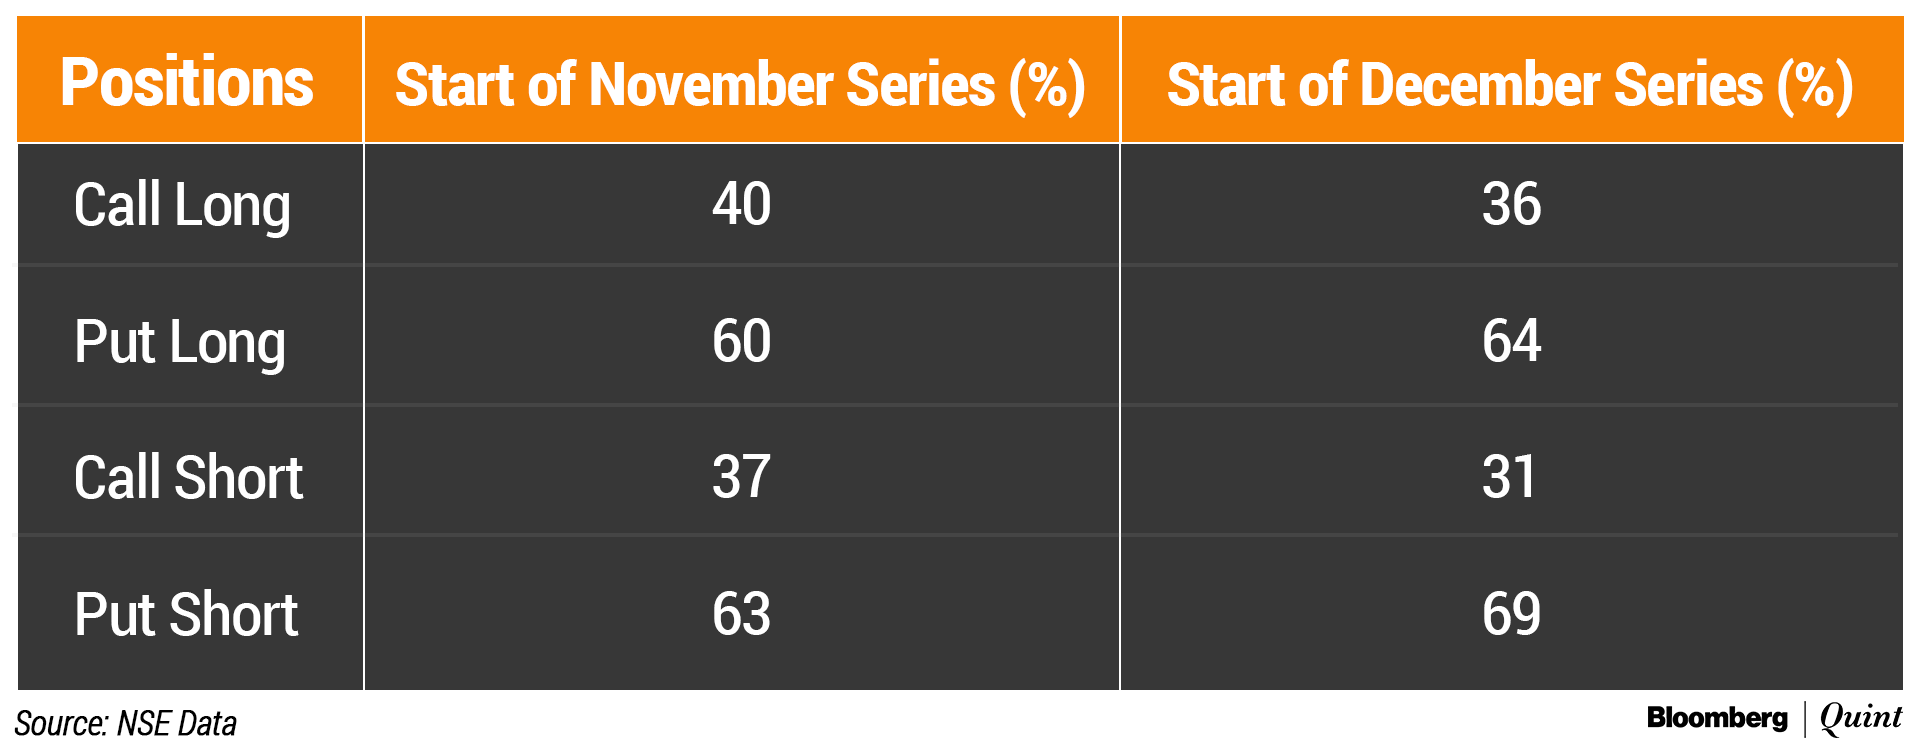Click the Call Short row label
The image size is (1920, 748).
[x=188, y=478]
